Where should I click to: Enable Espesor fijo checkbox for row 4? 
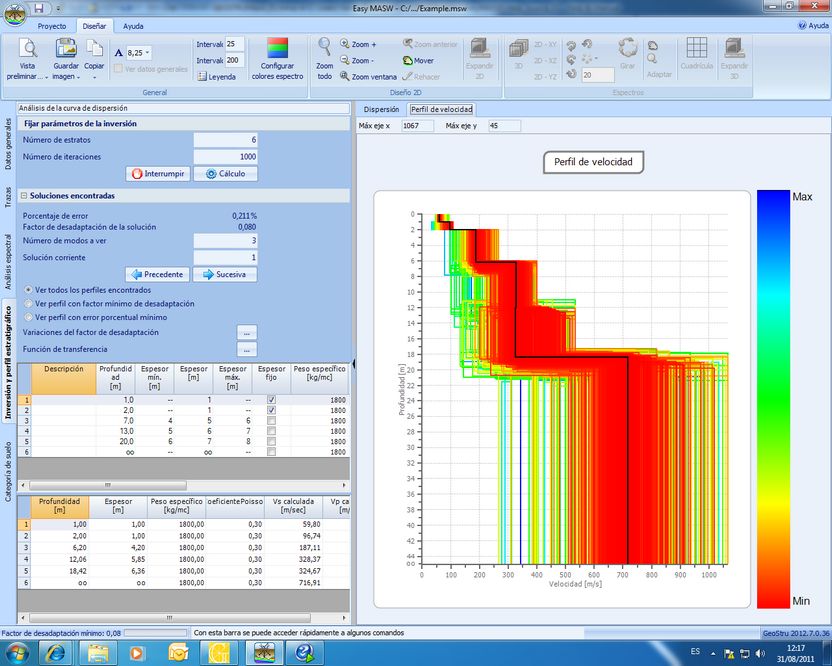(x=271, y=431)
